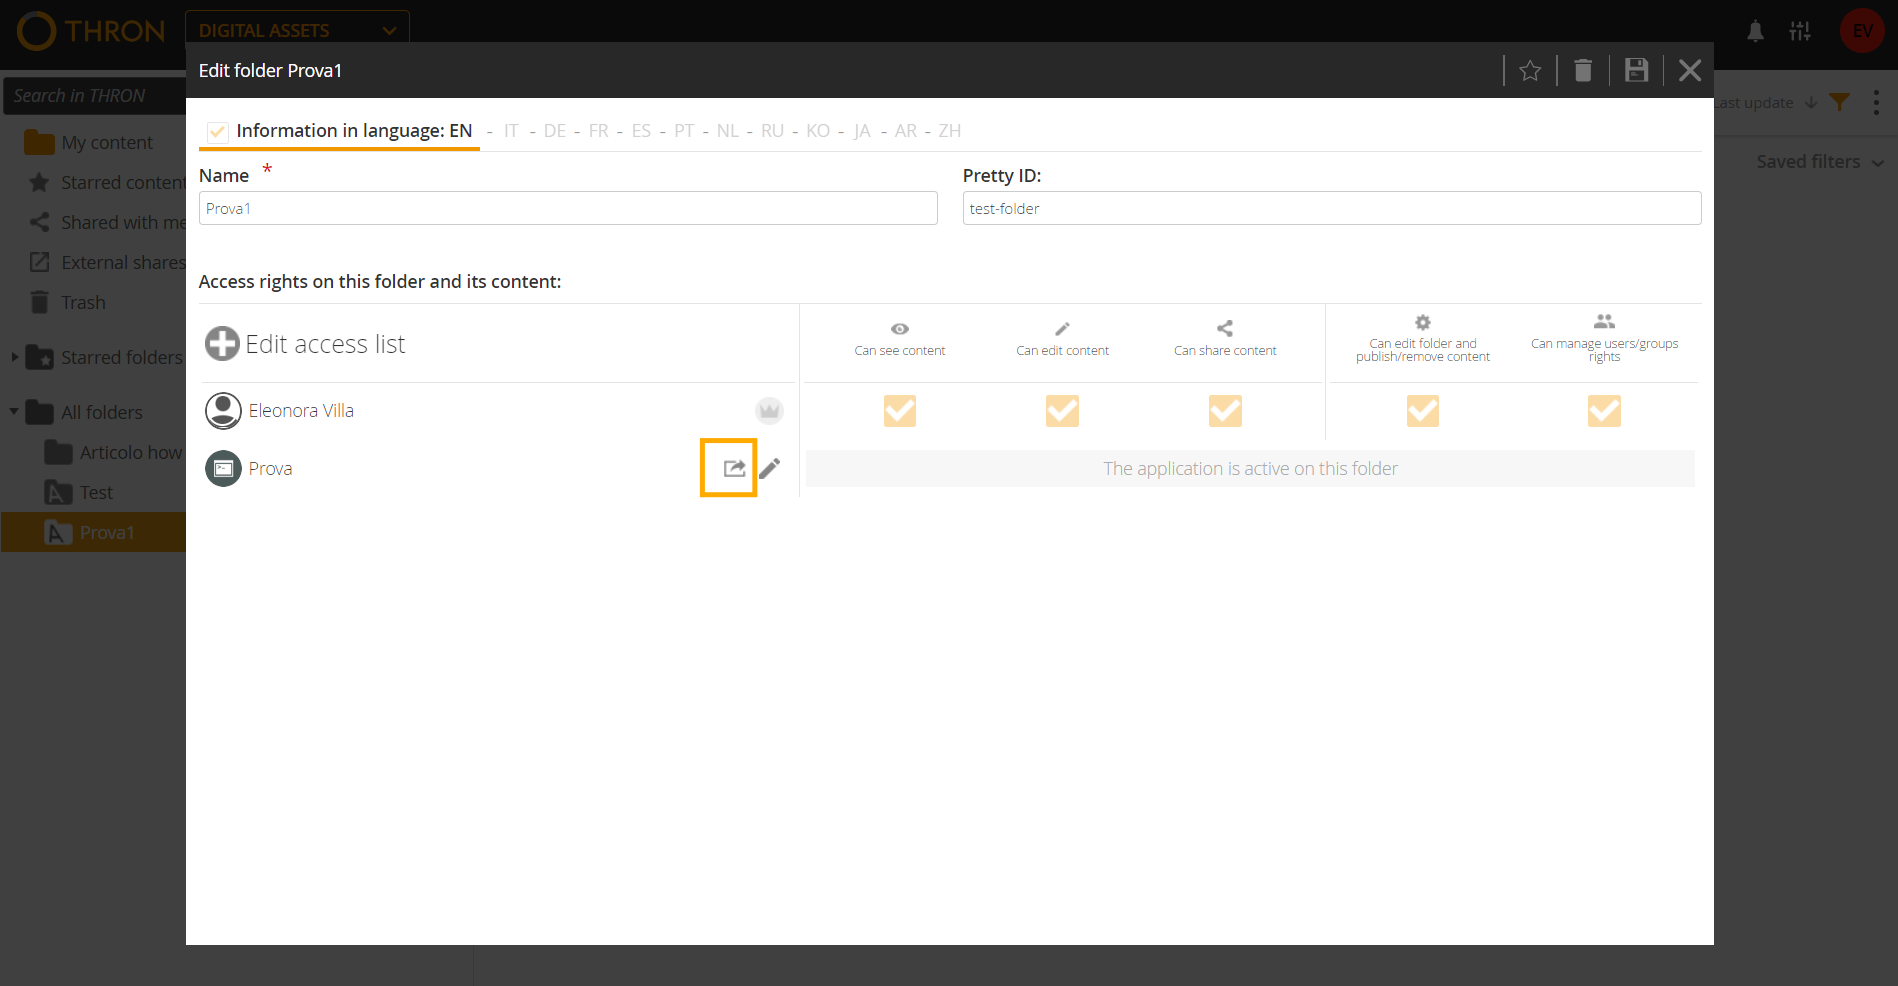Click the plus icon for Edit access list

point(222,344)
